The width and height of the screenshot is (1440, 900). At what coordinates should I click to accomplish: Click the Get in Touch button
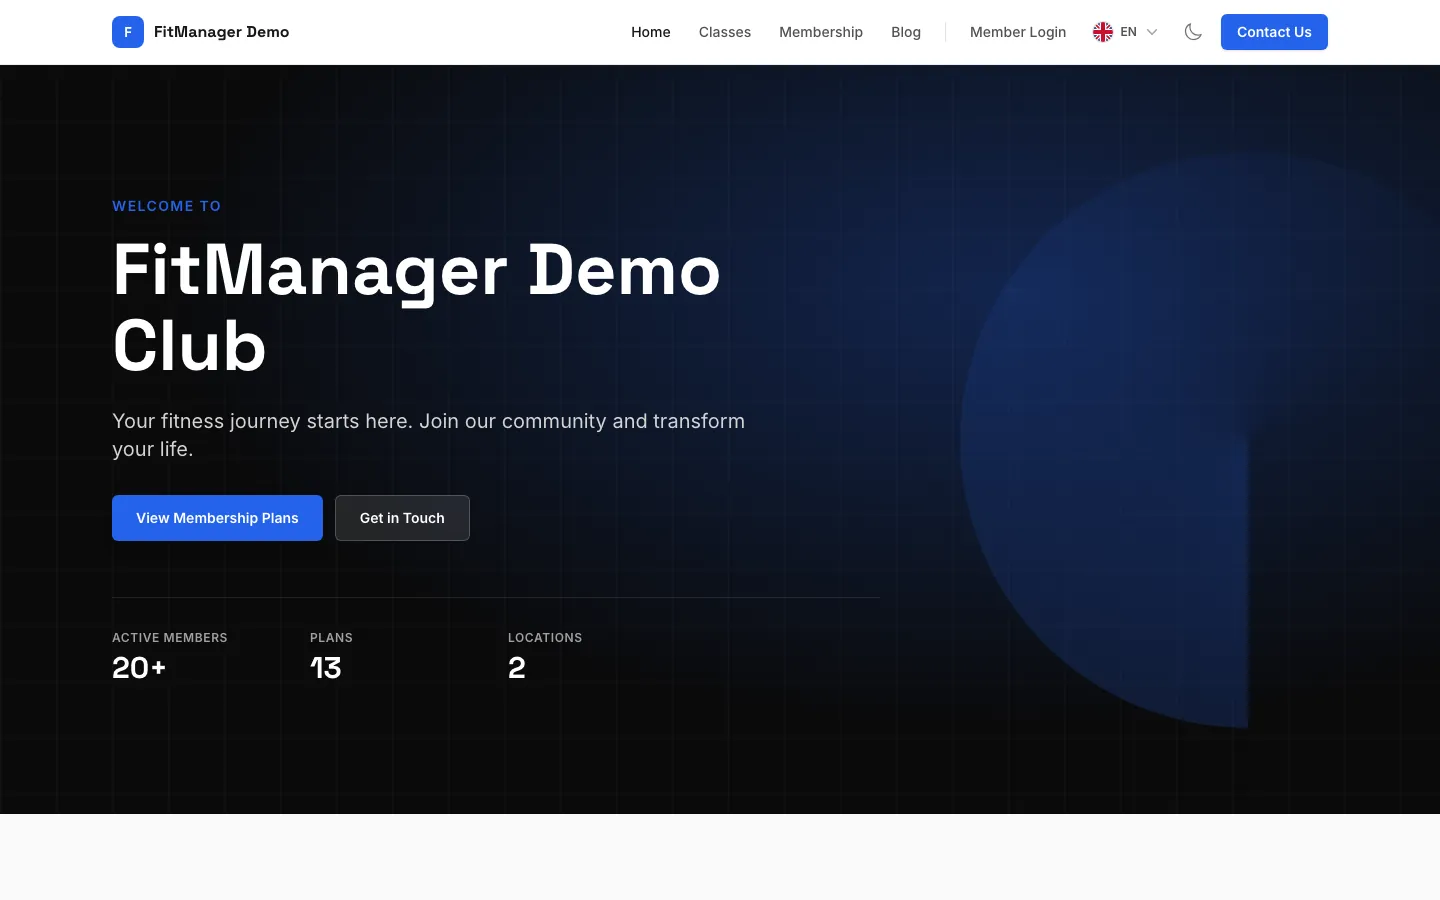pyautogui.click(x=402, y=518)
